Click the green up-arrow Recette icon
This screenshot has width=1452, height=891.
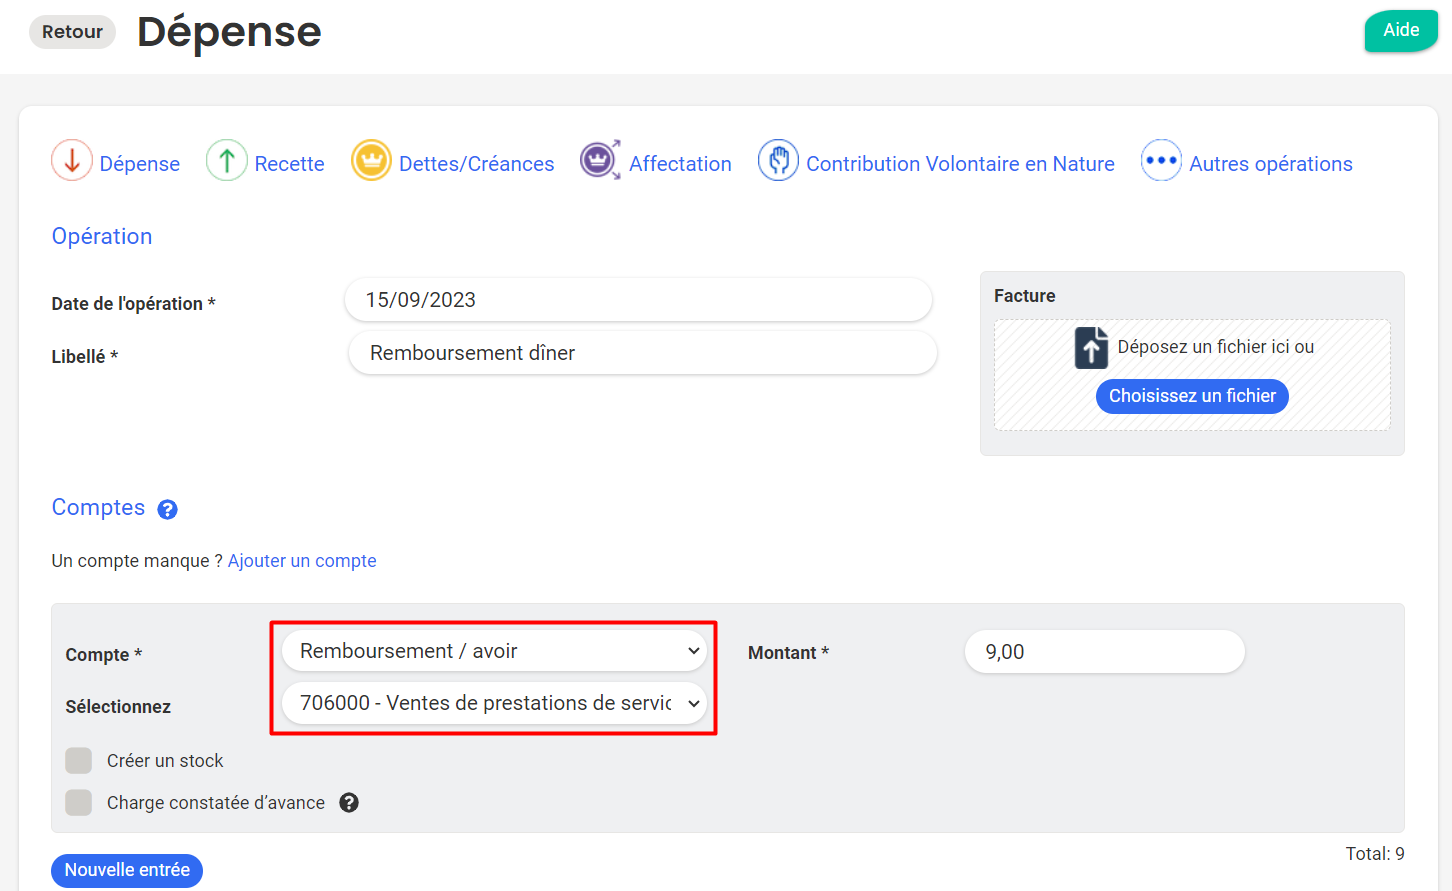[x=227, y=161]
